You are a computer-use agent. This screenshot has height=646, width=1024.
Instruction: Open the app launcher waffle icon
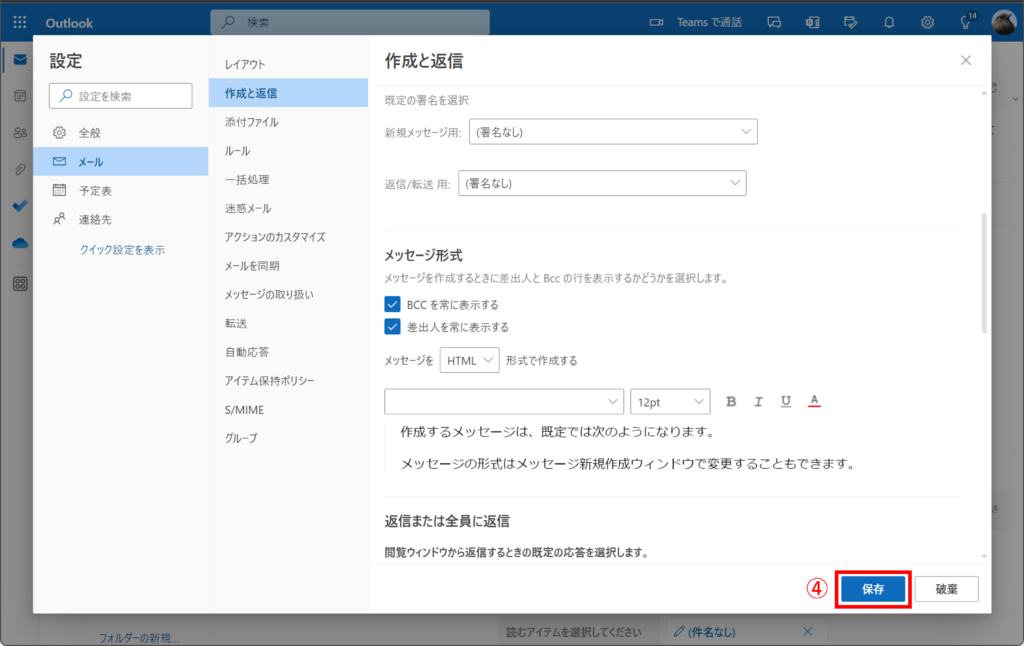click(x=20, y=22)
